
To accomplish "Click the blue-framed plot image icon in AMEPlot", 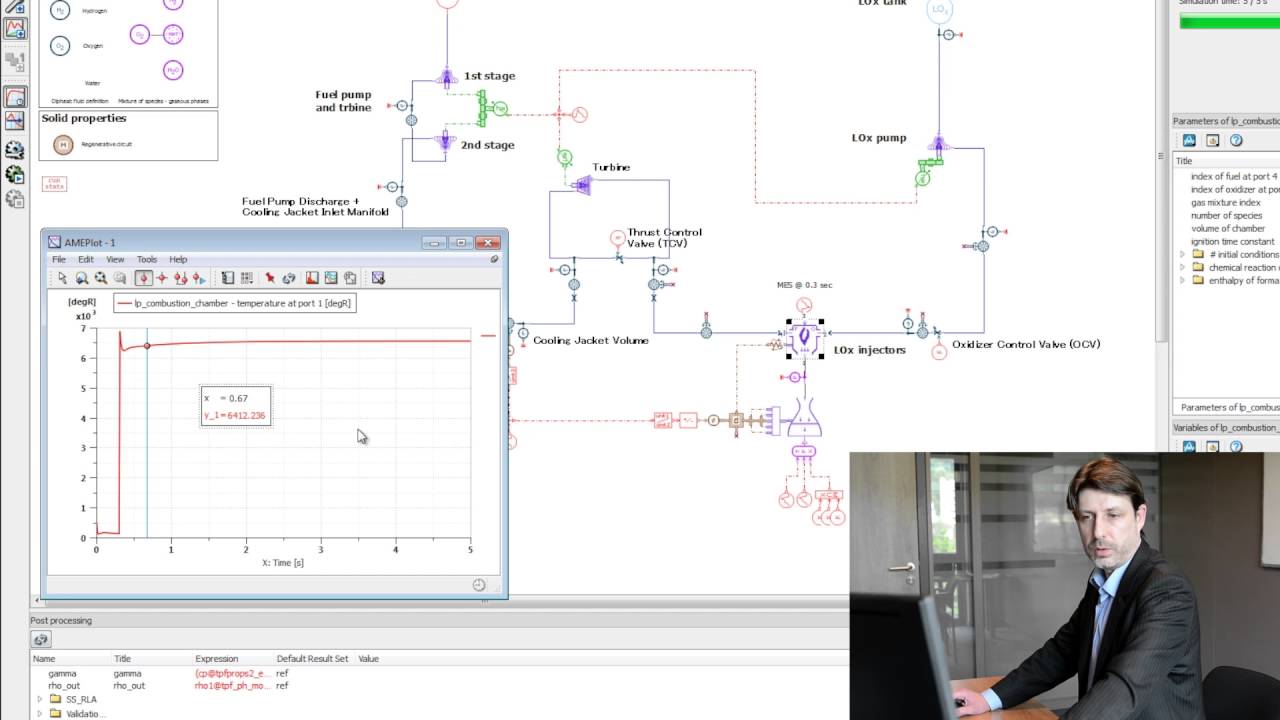I will (x=331, y=278).
